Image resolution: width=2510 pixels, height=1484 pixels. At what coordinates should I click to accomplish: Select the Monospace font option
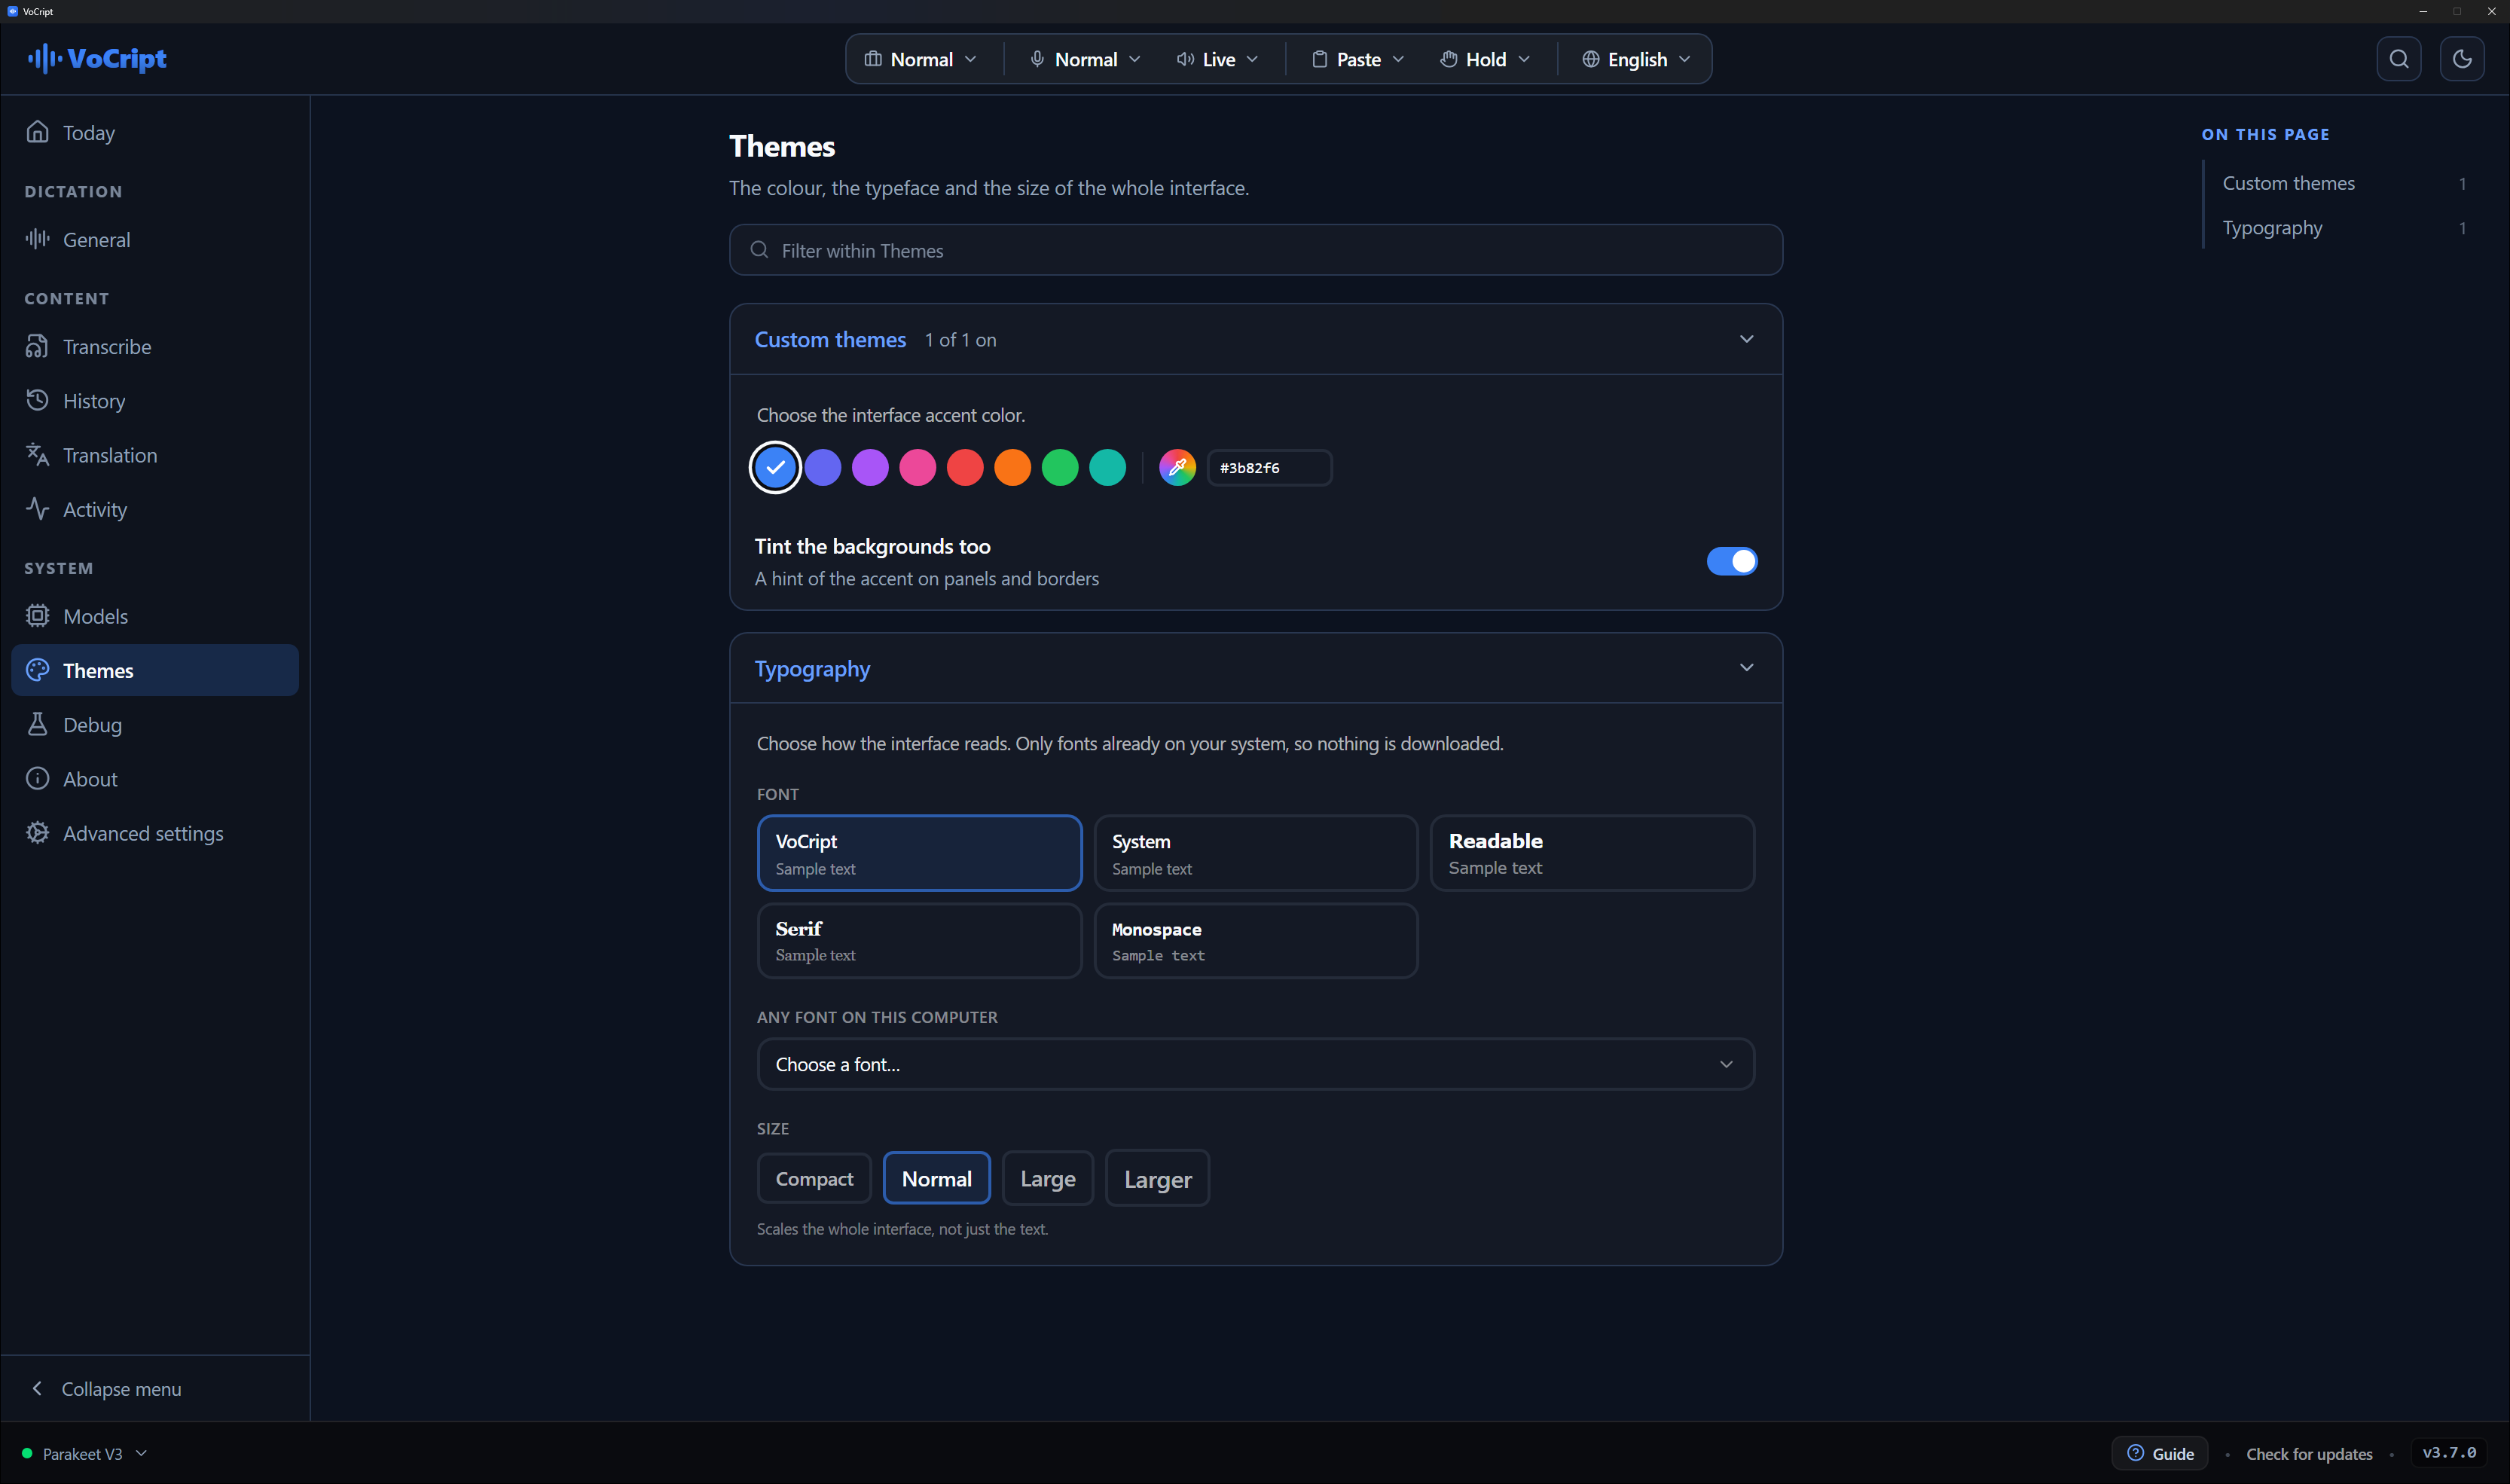[x=1256, y=941]
